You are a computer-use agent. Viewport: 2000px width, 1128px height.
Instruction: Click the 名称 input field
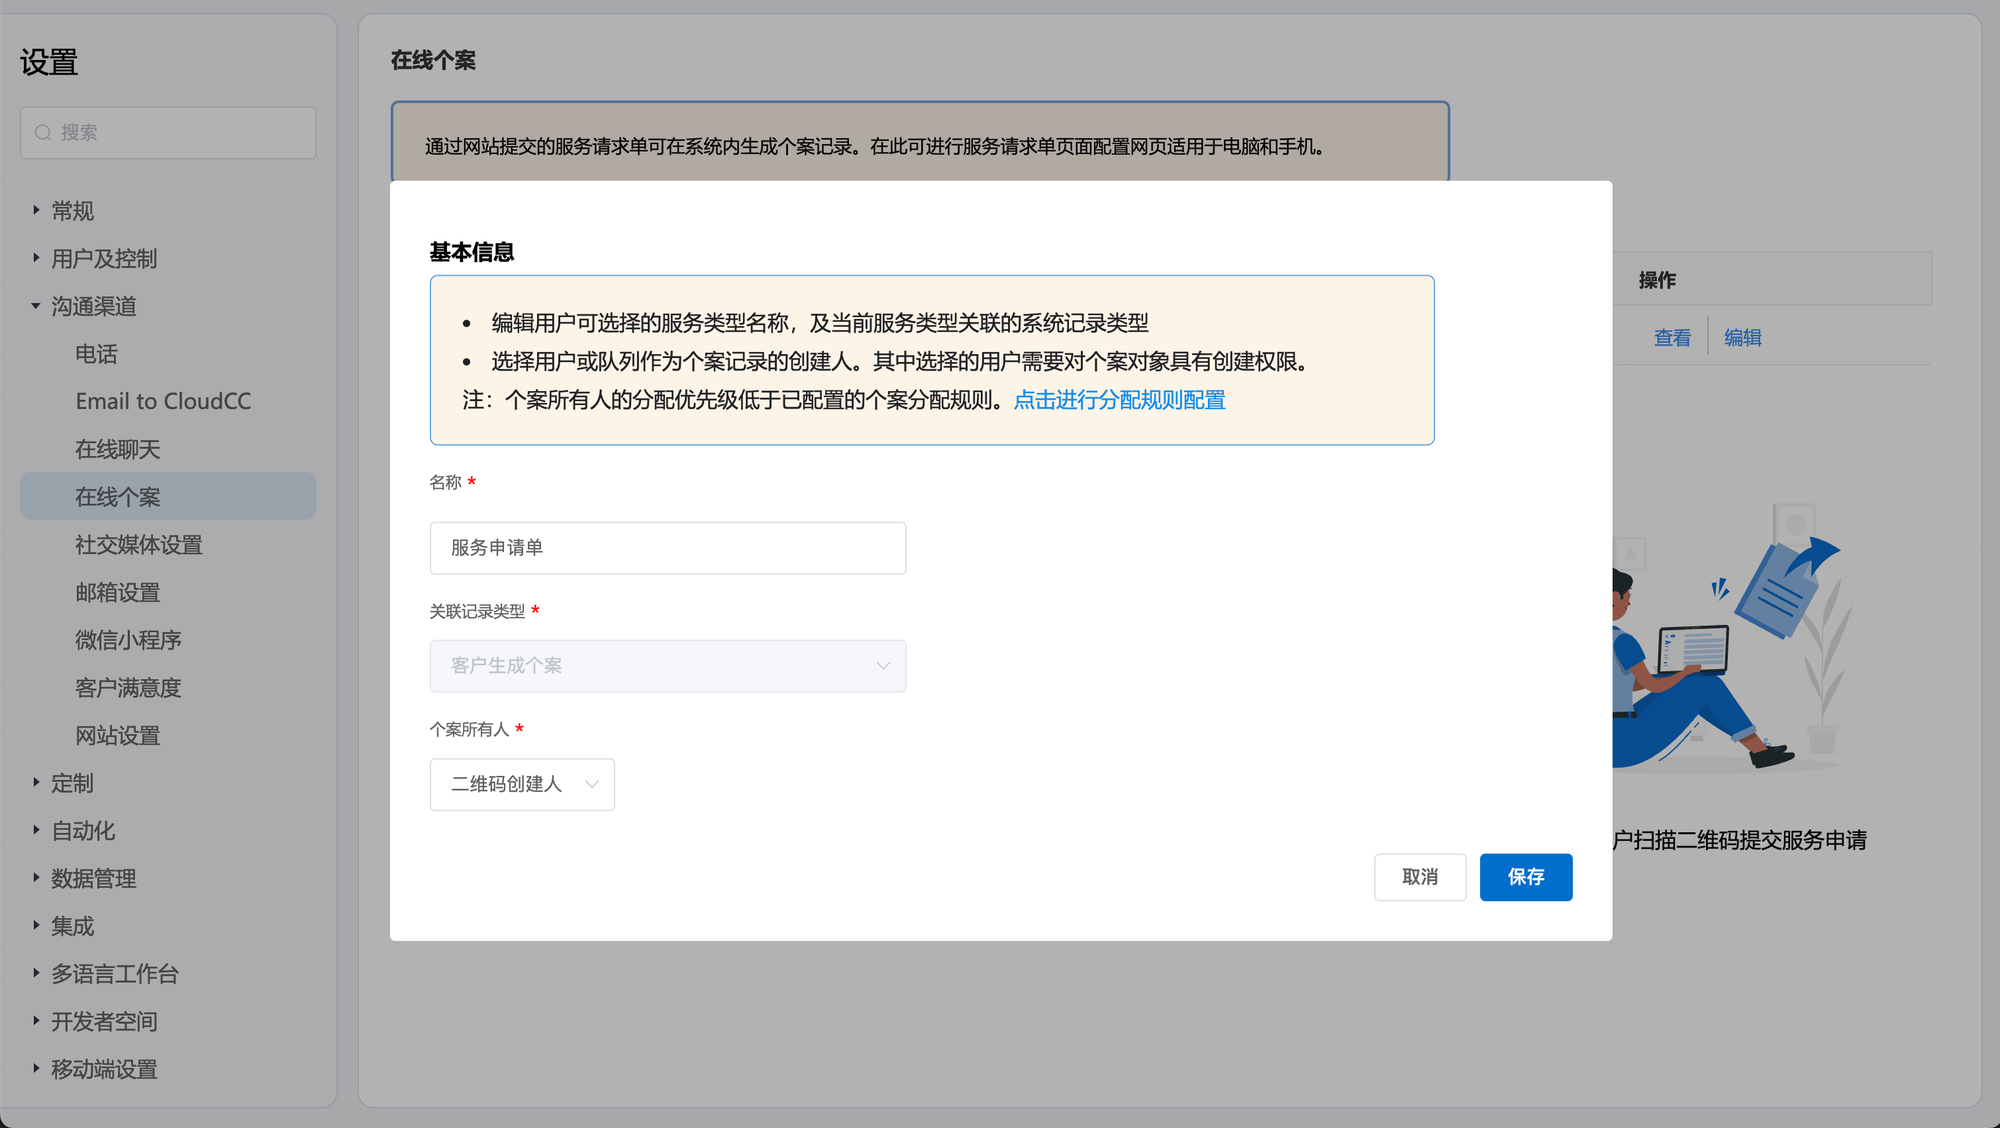tap(667, 548)
